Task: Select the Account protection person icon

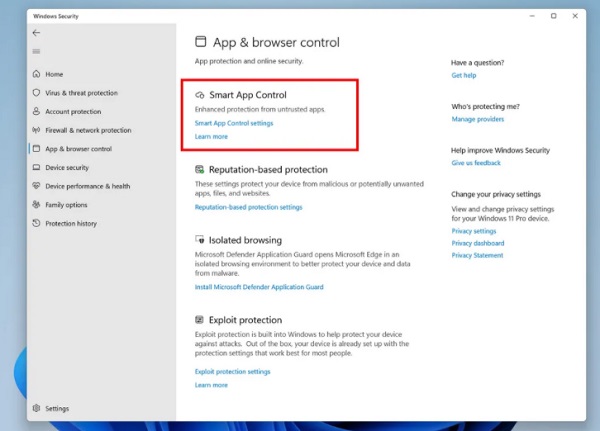Action: pos(37,112)
